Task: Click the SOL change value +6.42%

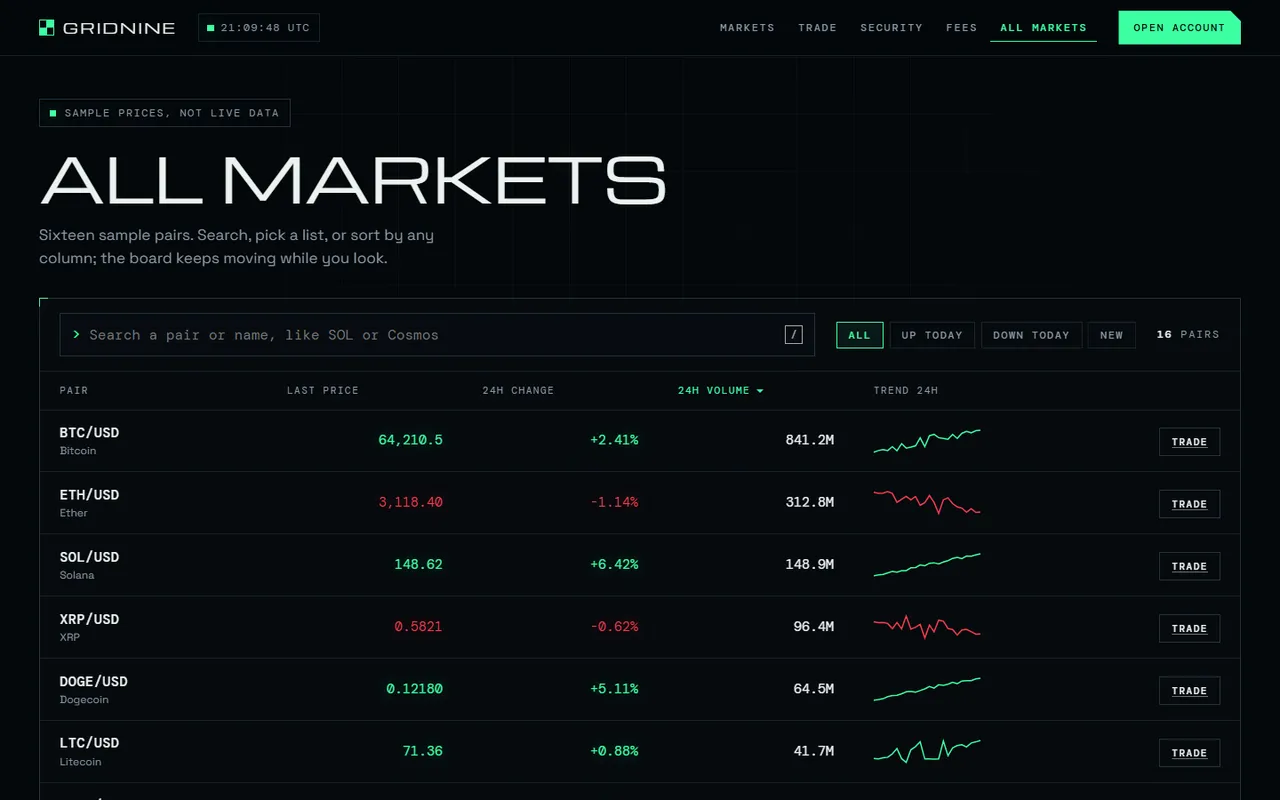Action: coord(614,564)
